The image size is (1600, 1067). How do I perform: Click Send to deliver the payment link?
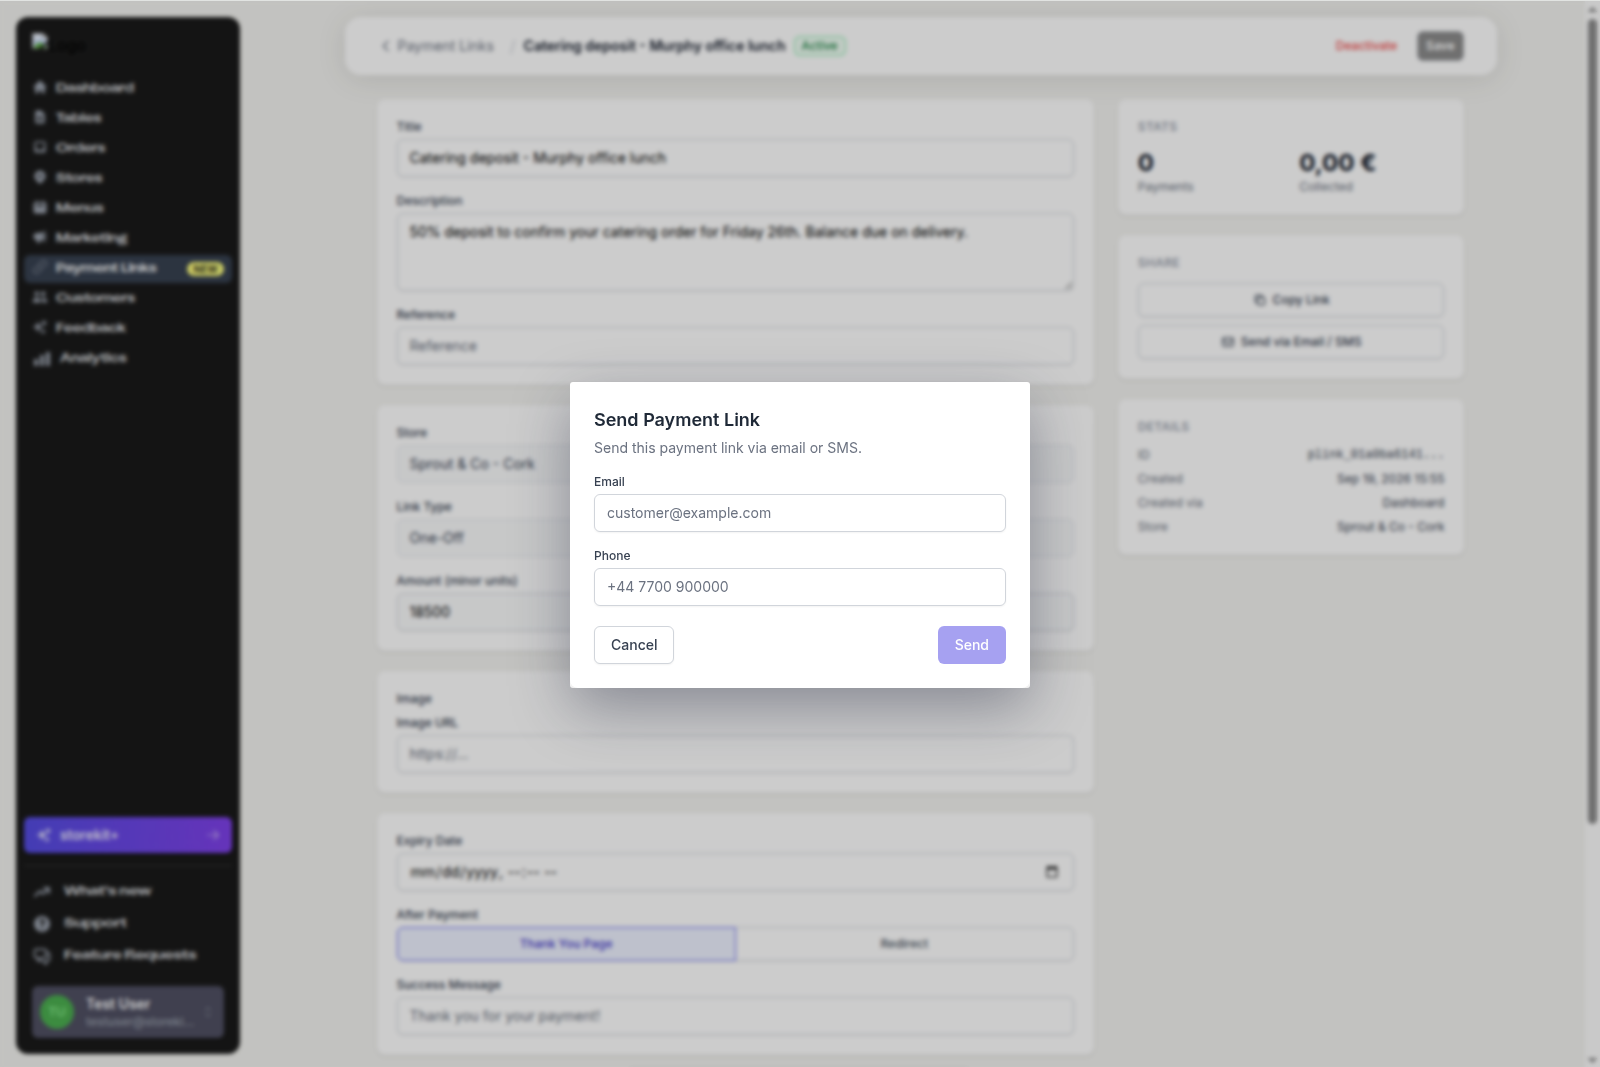971,645
